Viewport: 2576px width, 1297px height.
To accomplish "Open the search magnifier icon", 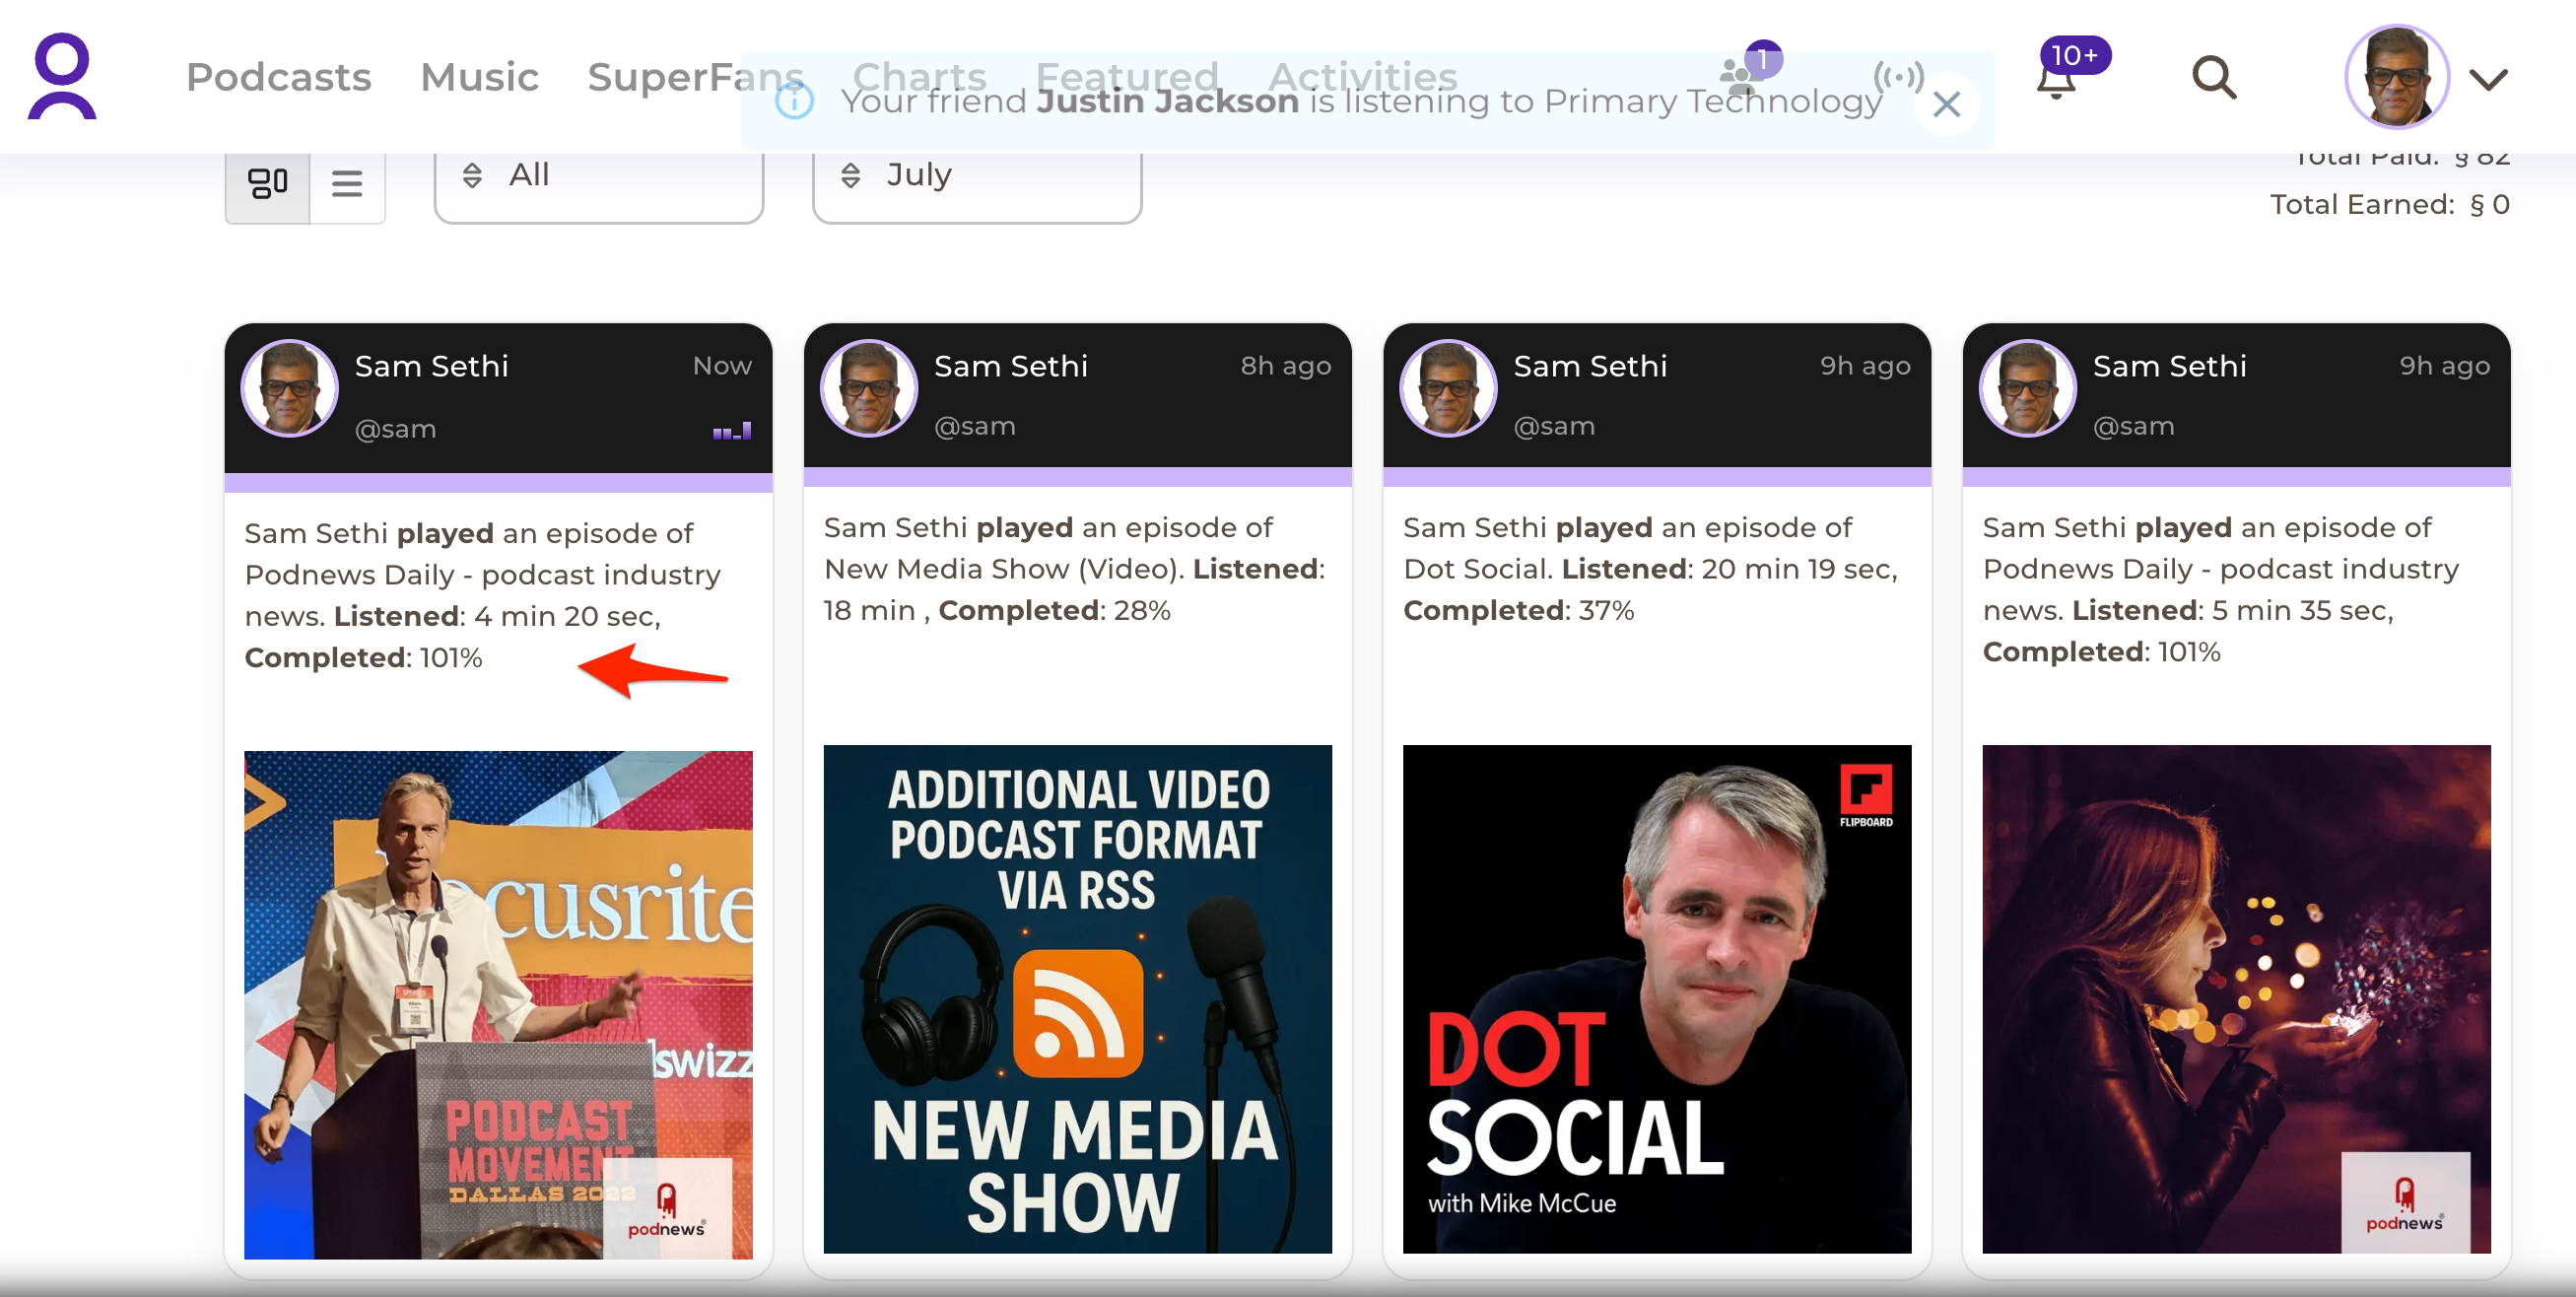I will tap(2214, 77).
